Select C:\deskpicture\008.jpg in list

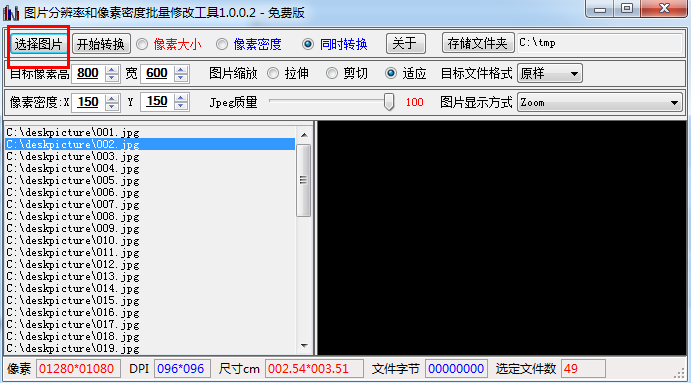point(150,216)
